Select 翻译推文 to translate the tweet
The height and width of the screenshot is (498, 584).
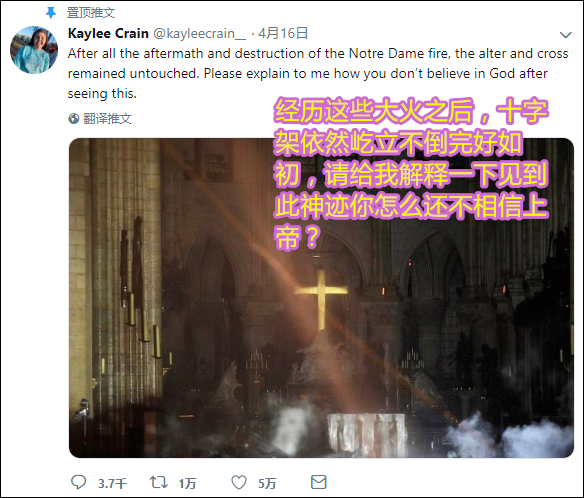pos(107,118)
